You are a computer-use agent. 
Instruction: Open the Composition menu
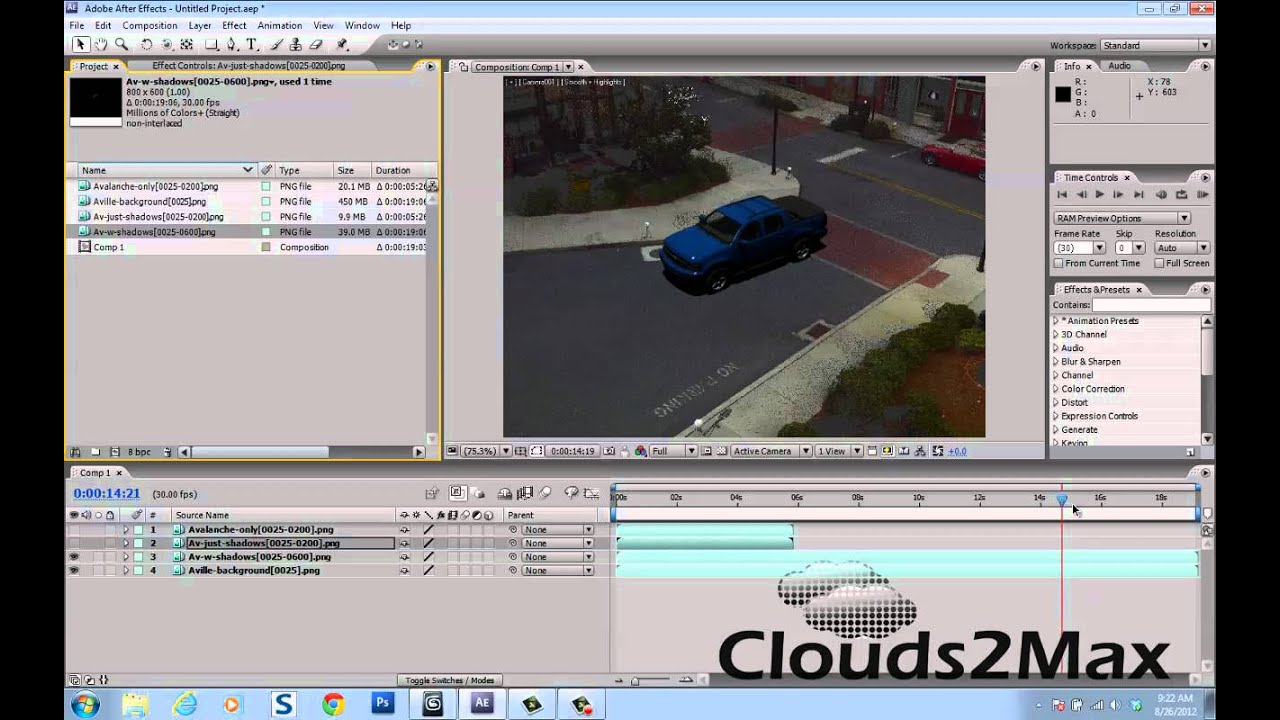coord(149,25)
